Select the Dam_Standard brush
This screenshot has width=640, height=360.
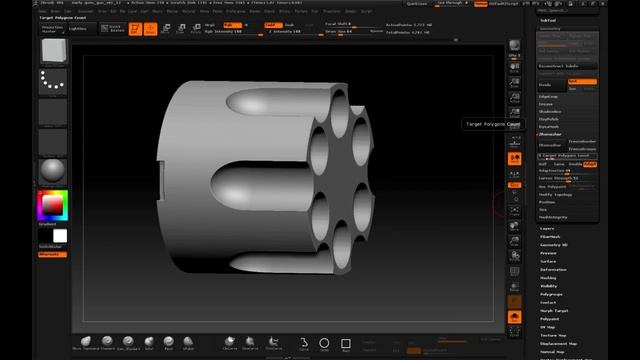pyautogui.click(x=128, y=343)
